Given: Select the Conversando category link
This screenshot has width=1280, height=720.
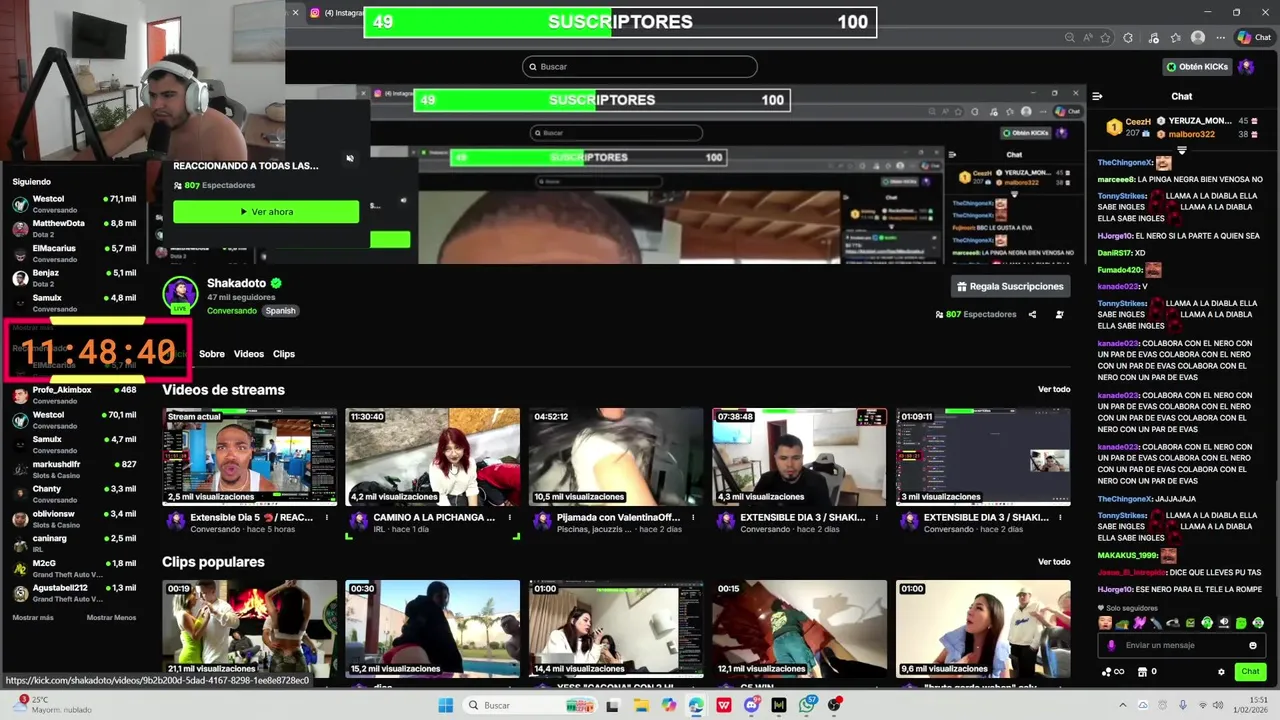Looking at the screenshot, I should pos(232,311).
